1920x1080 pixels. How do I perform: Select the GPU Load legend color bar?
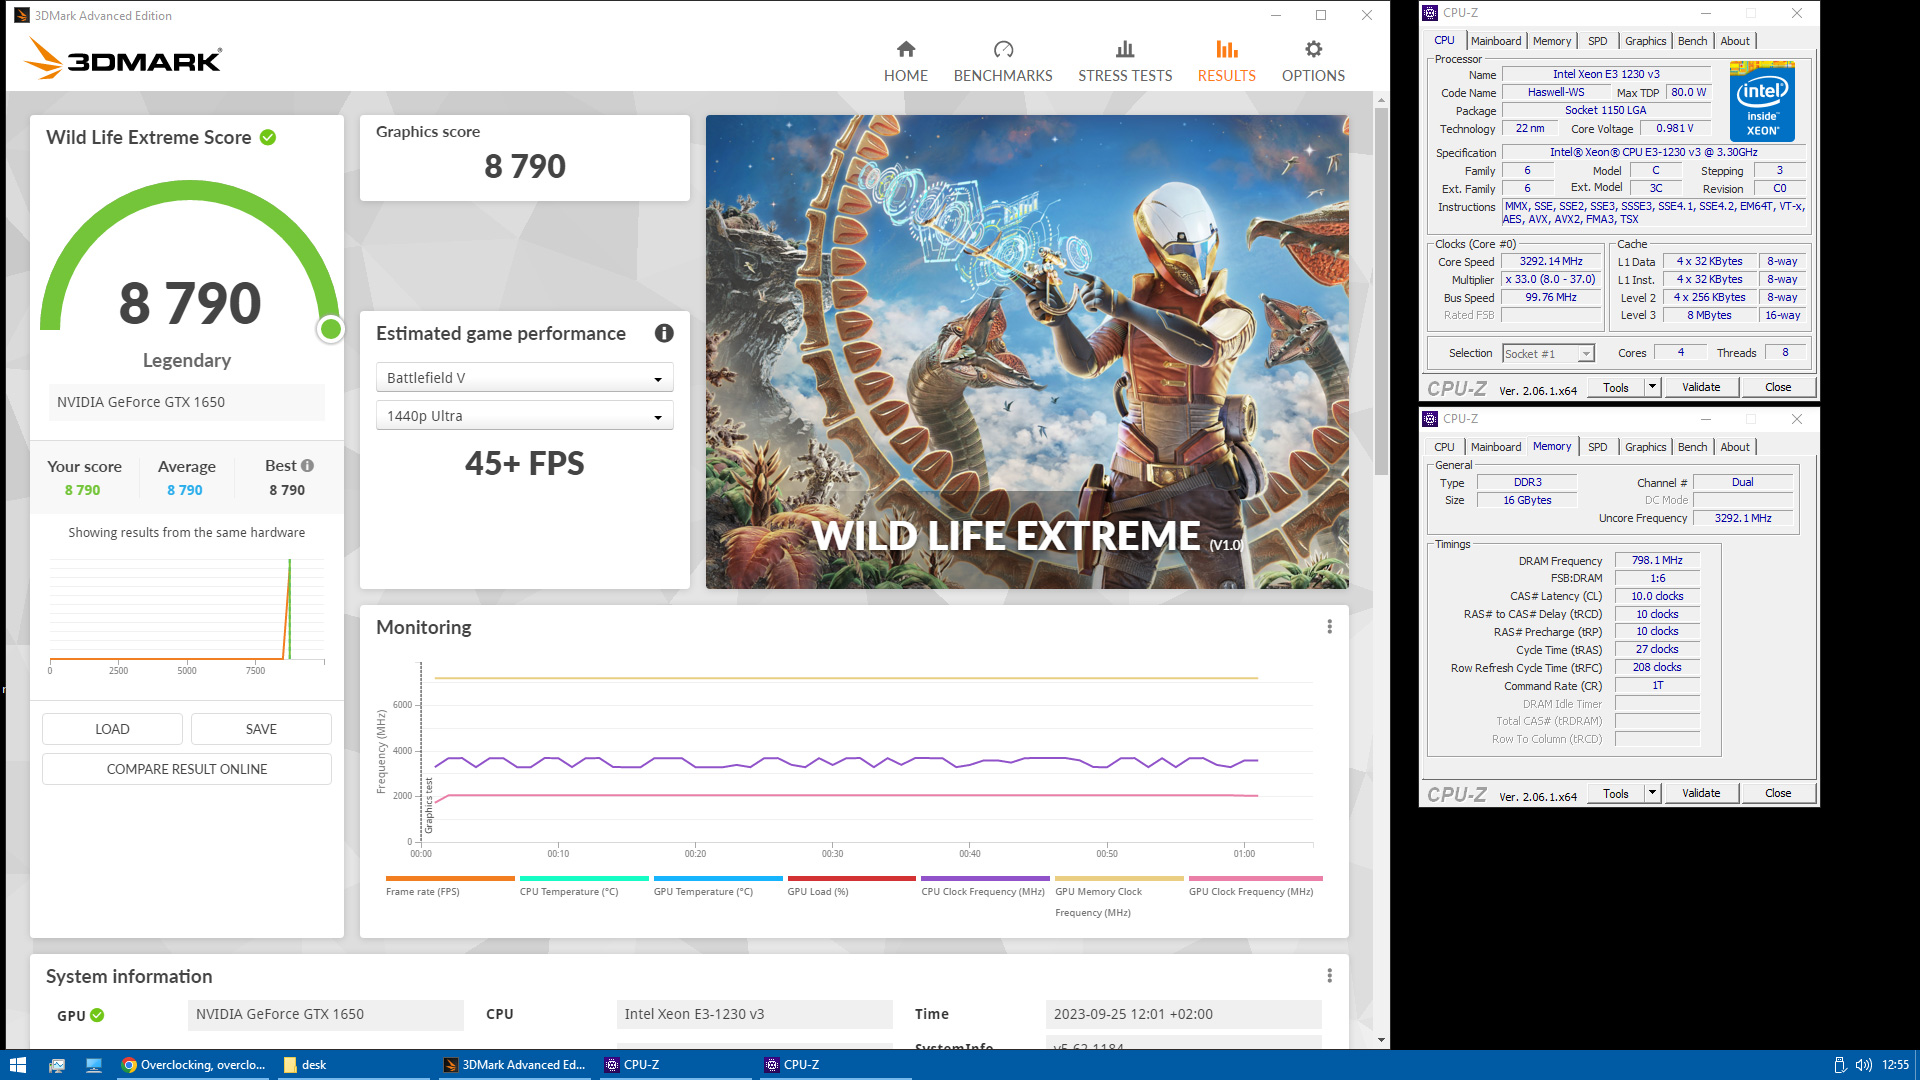[852, 879]
